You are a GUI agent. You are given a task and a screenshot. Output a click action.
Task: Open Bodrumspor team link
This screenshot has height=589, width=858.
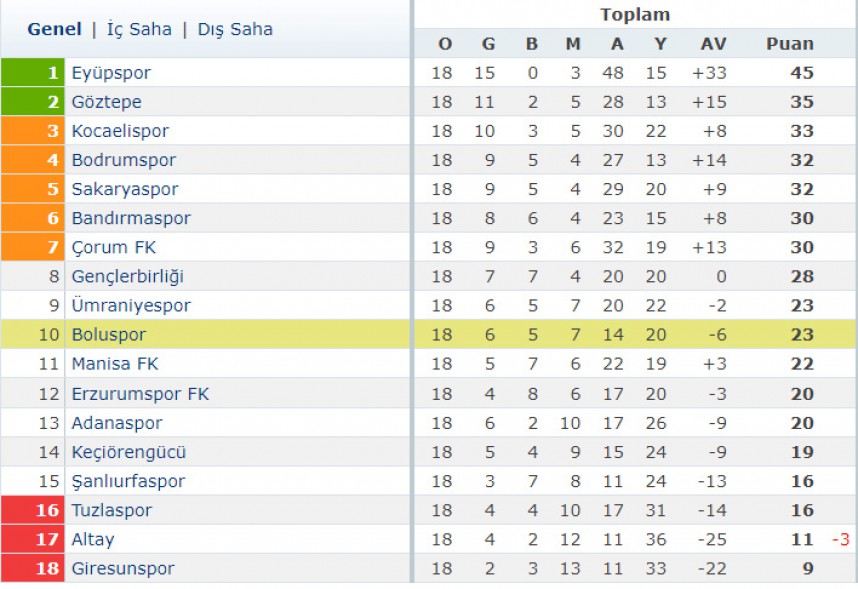pyautogui.click(x=124, y=160)
